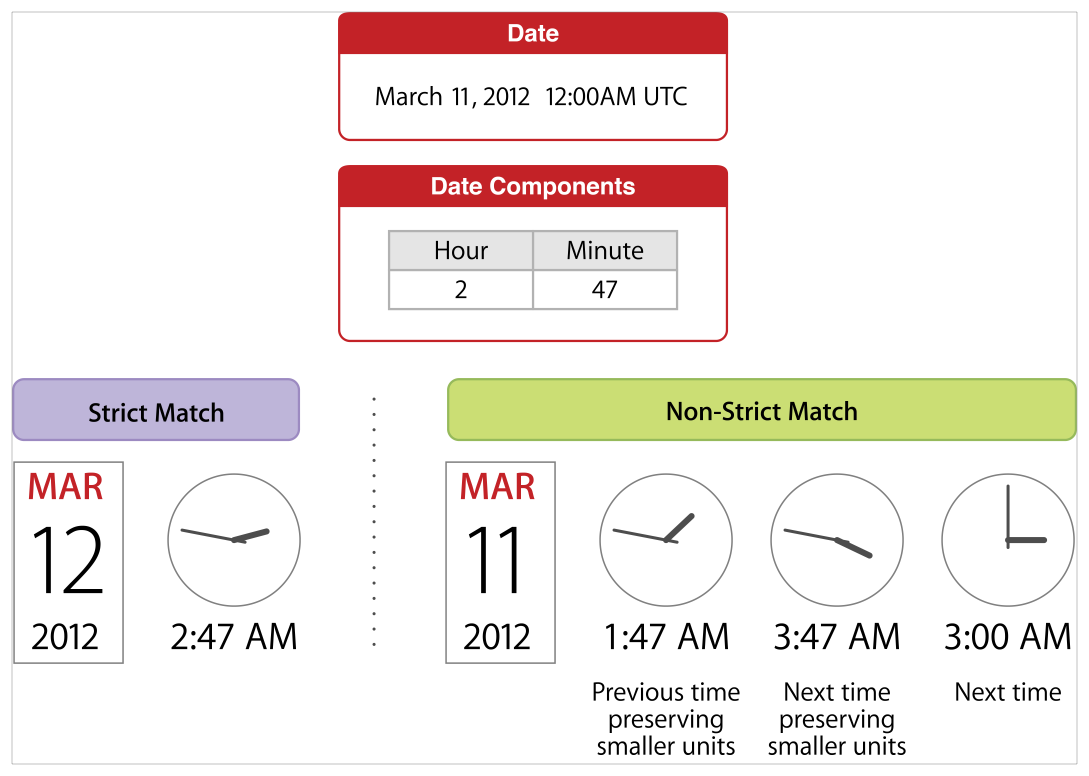Select the MAR 12 2012 calendar icon

click(68, 562)
